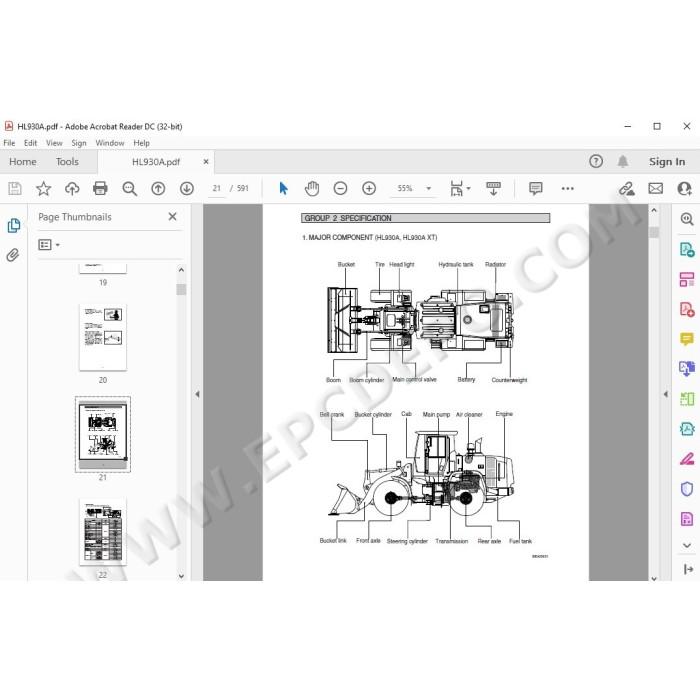Open the Help menu
Image resolution: width=700 pixels, height=700 pixels.
[142, 143]
